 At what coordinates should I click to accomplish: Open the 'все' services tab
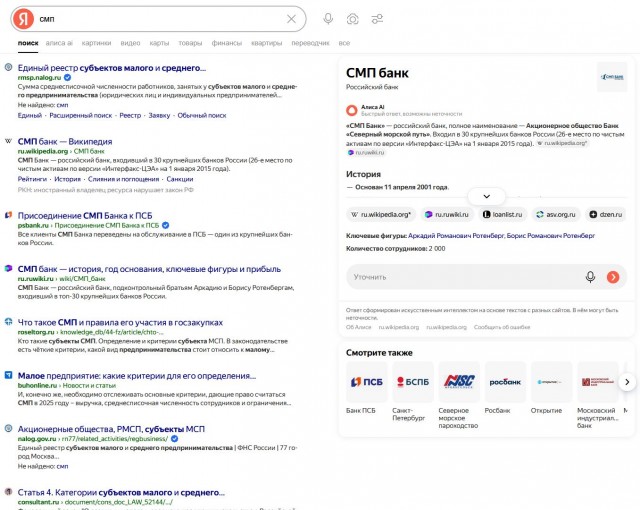[x=344, y=43]
